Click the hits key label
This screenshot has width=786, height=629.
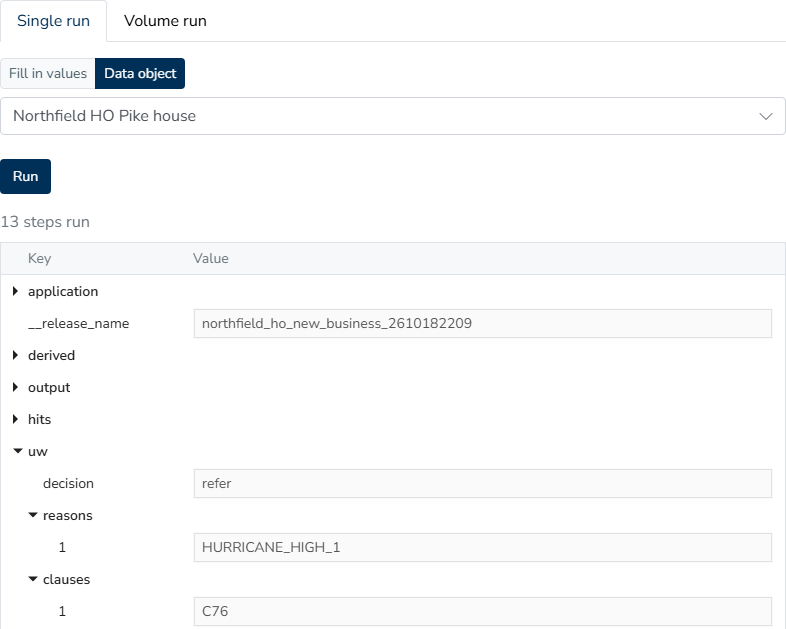[40, 420]
